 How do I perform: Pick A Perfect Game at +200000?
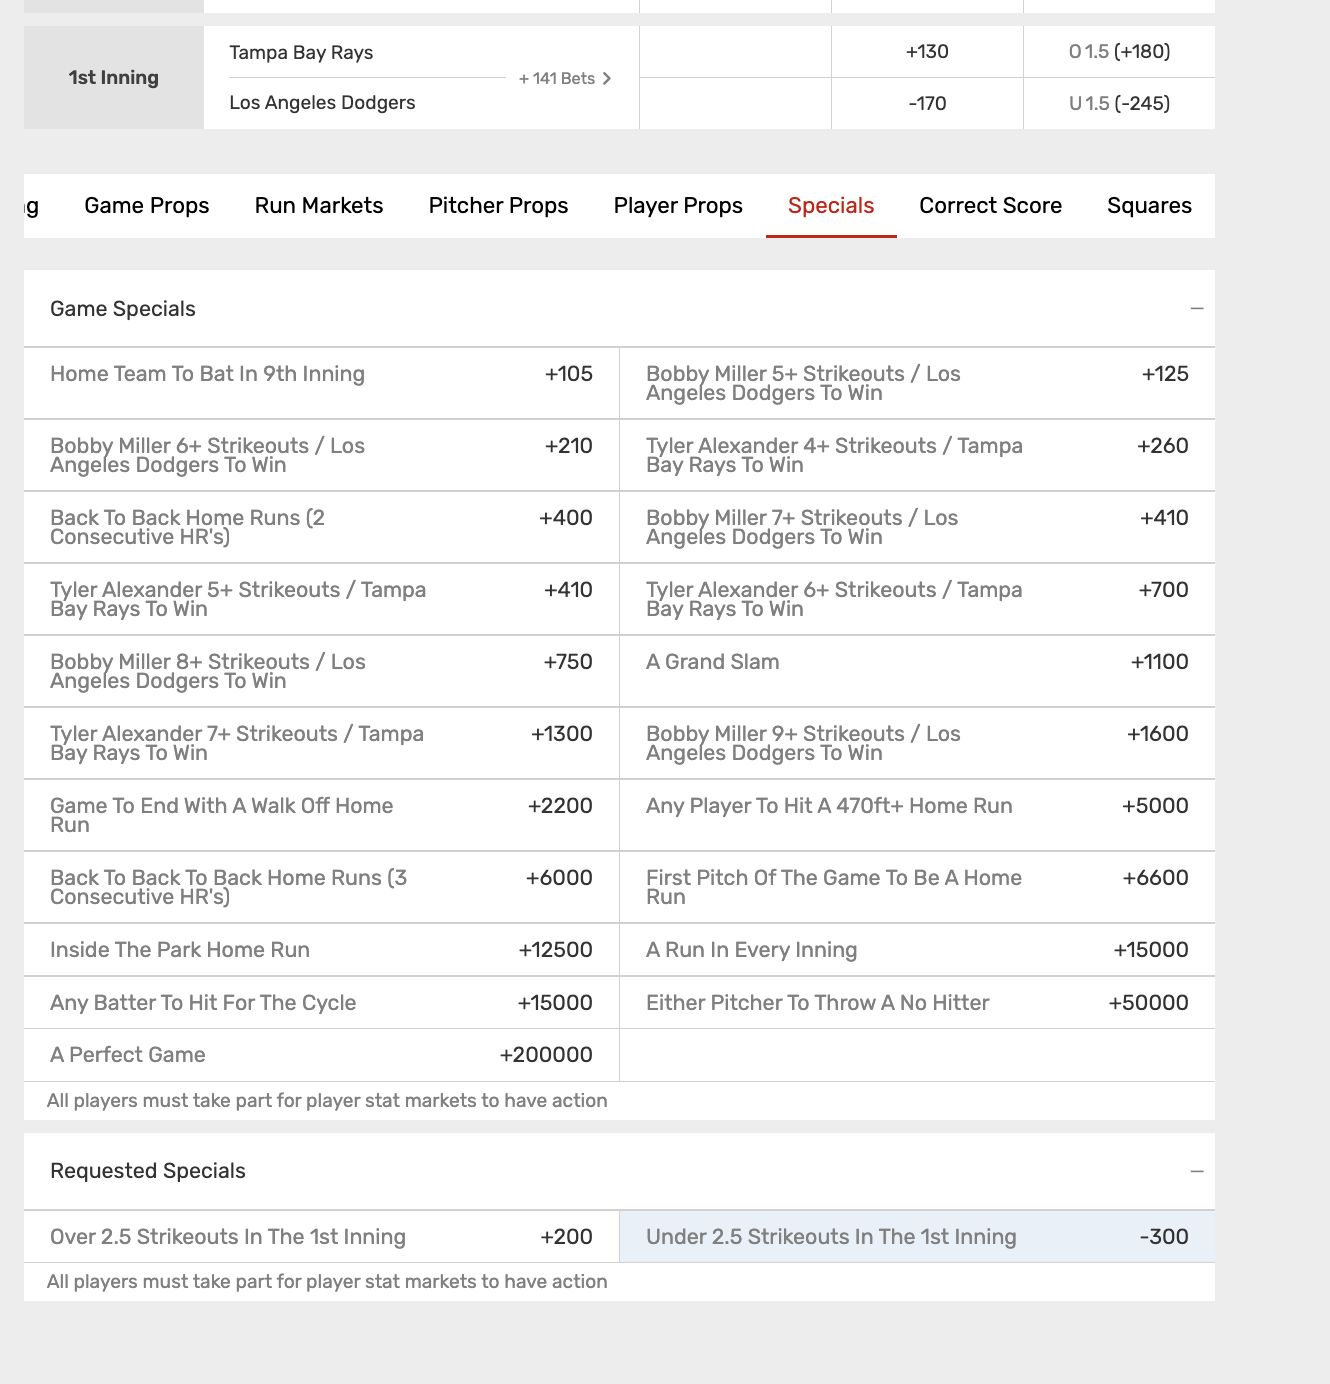click(321, 1055)
